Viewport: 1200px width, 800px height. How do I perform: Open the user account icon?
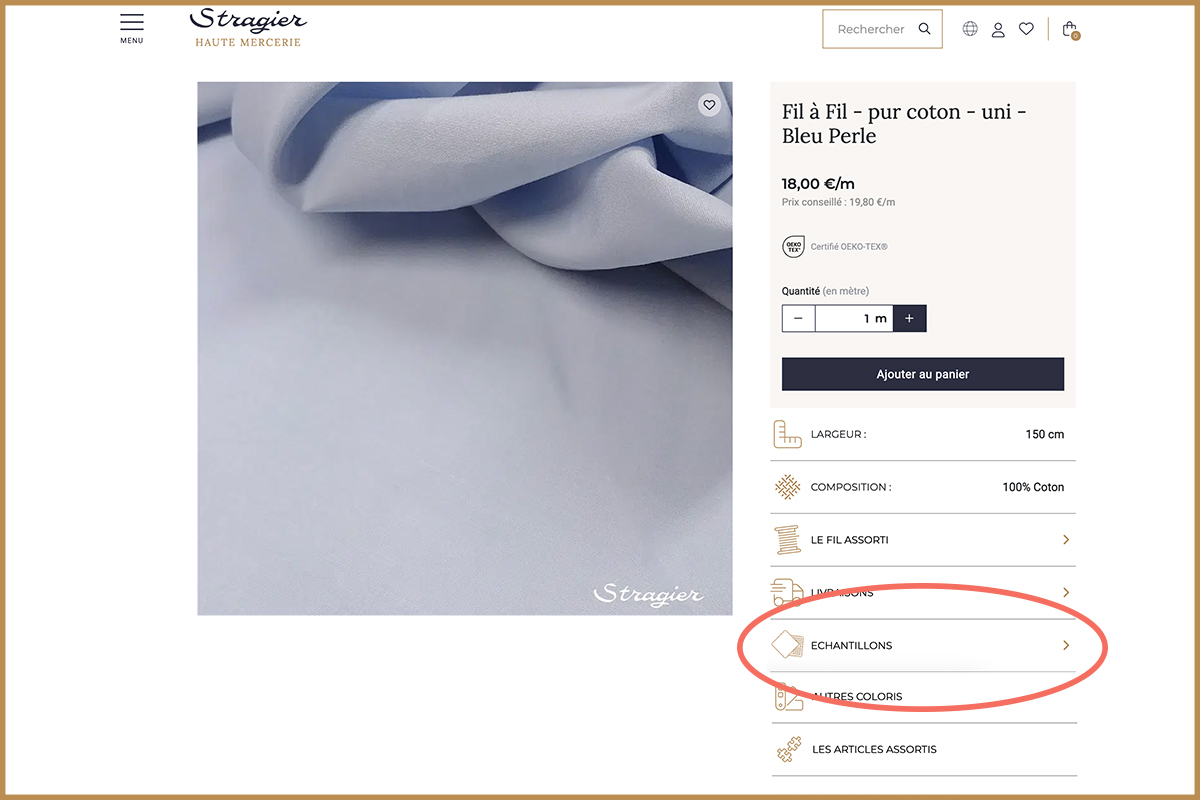998,29
